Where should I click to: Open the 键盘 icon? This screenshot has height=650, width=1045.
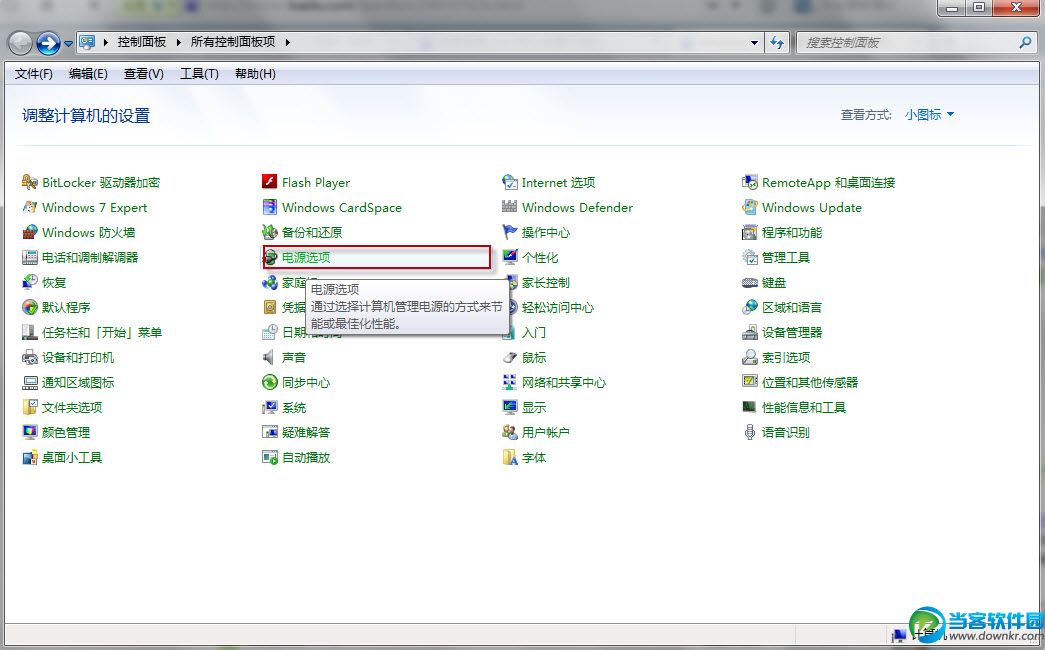[x=750, y=282]
